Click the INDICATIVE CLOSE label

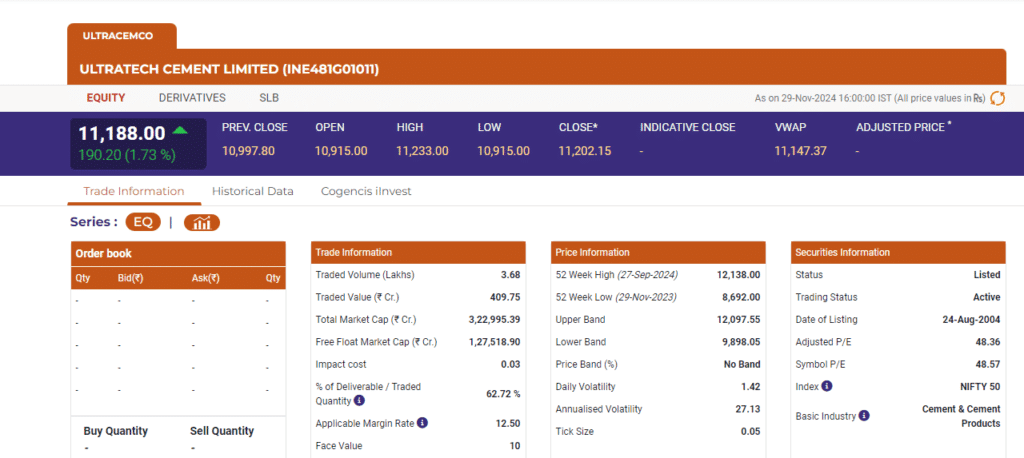pos(688,127)
